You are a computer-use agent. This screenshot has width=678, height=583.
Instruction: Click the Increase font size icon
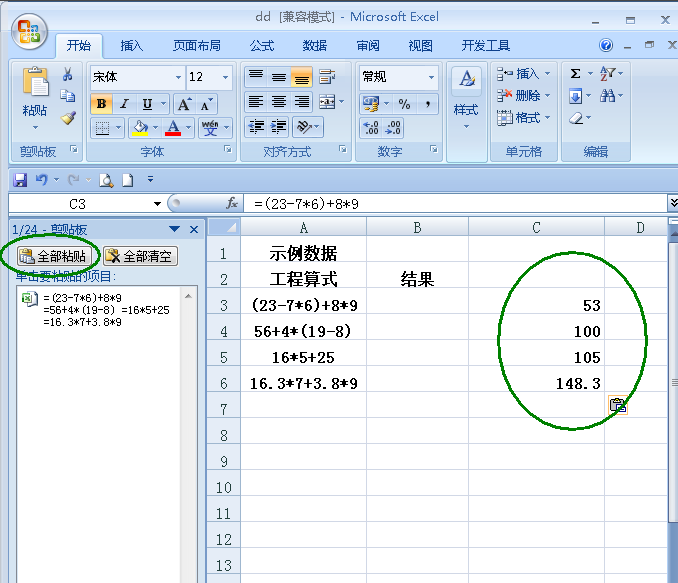tap(185, 104)
